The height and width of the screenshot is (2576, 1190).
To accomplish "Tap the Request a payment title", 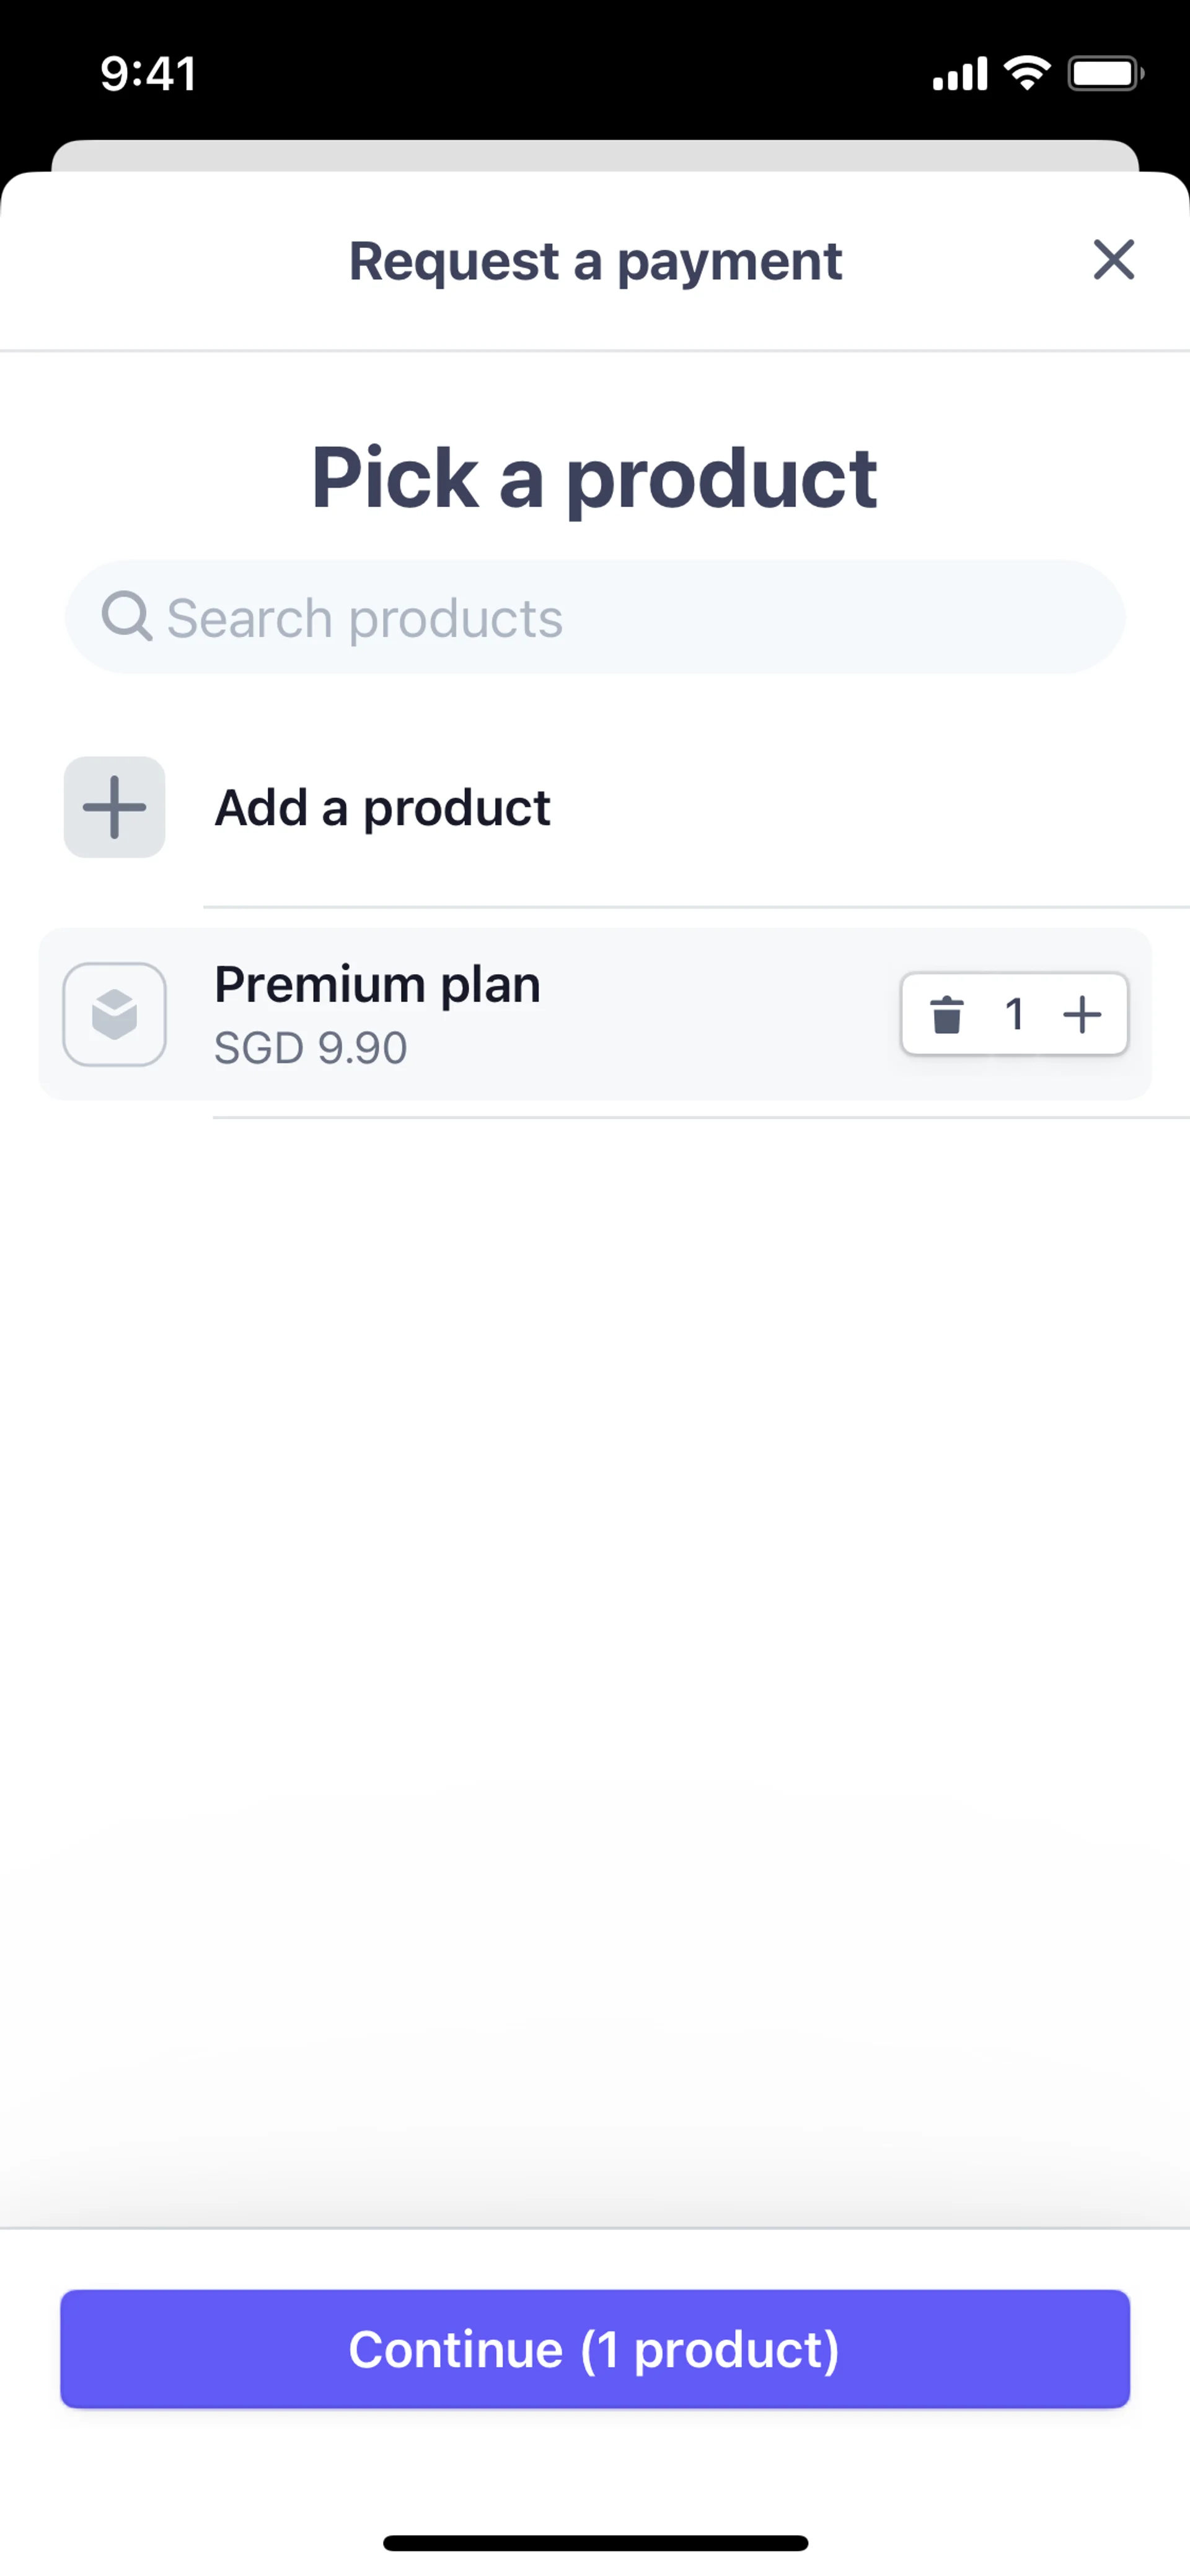I will [x=595, y=261].
